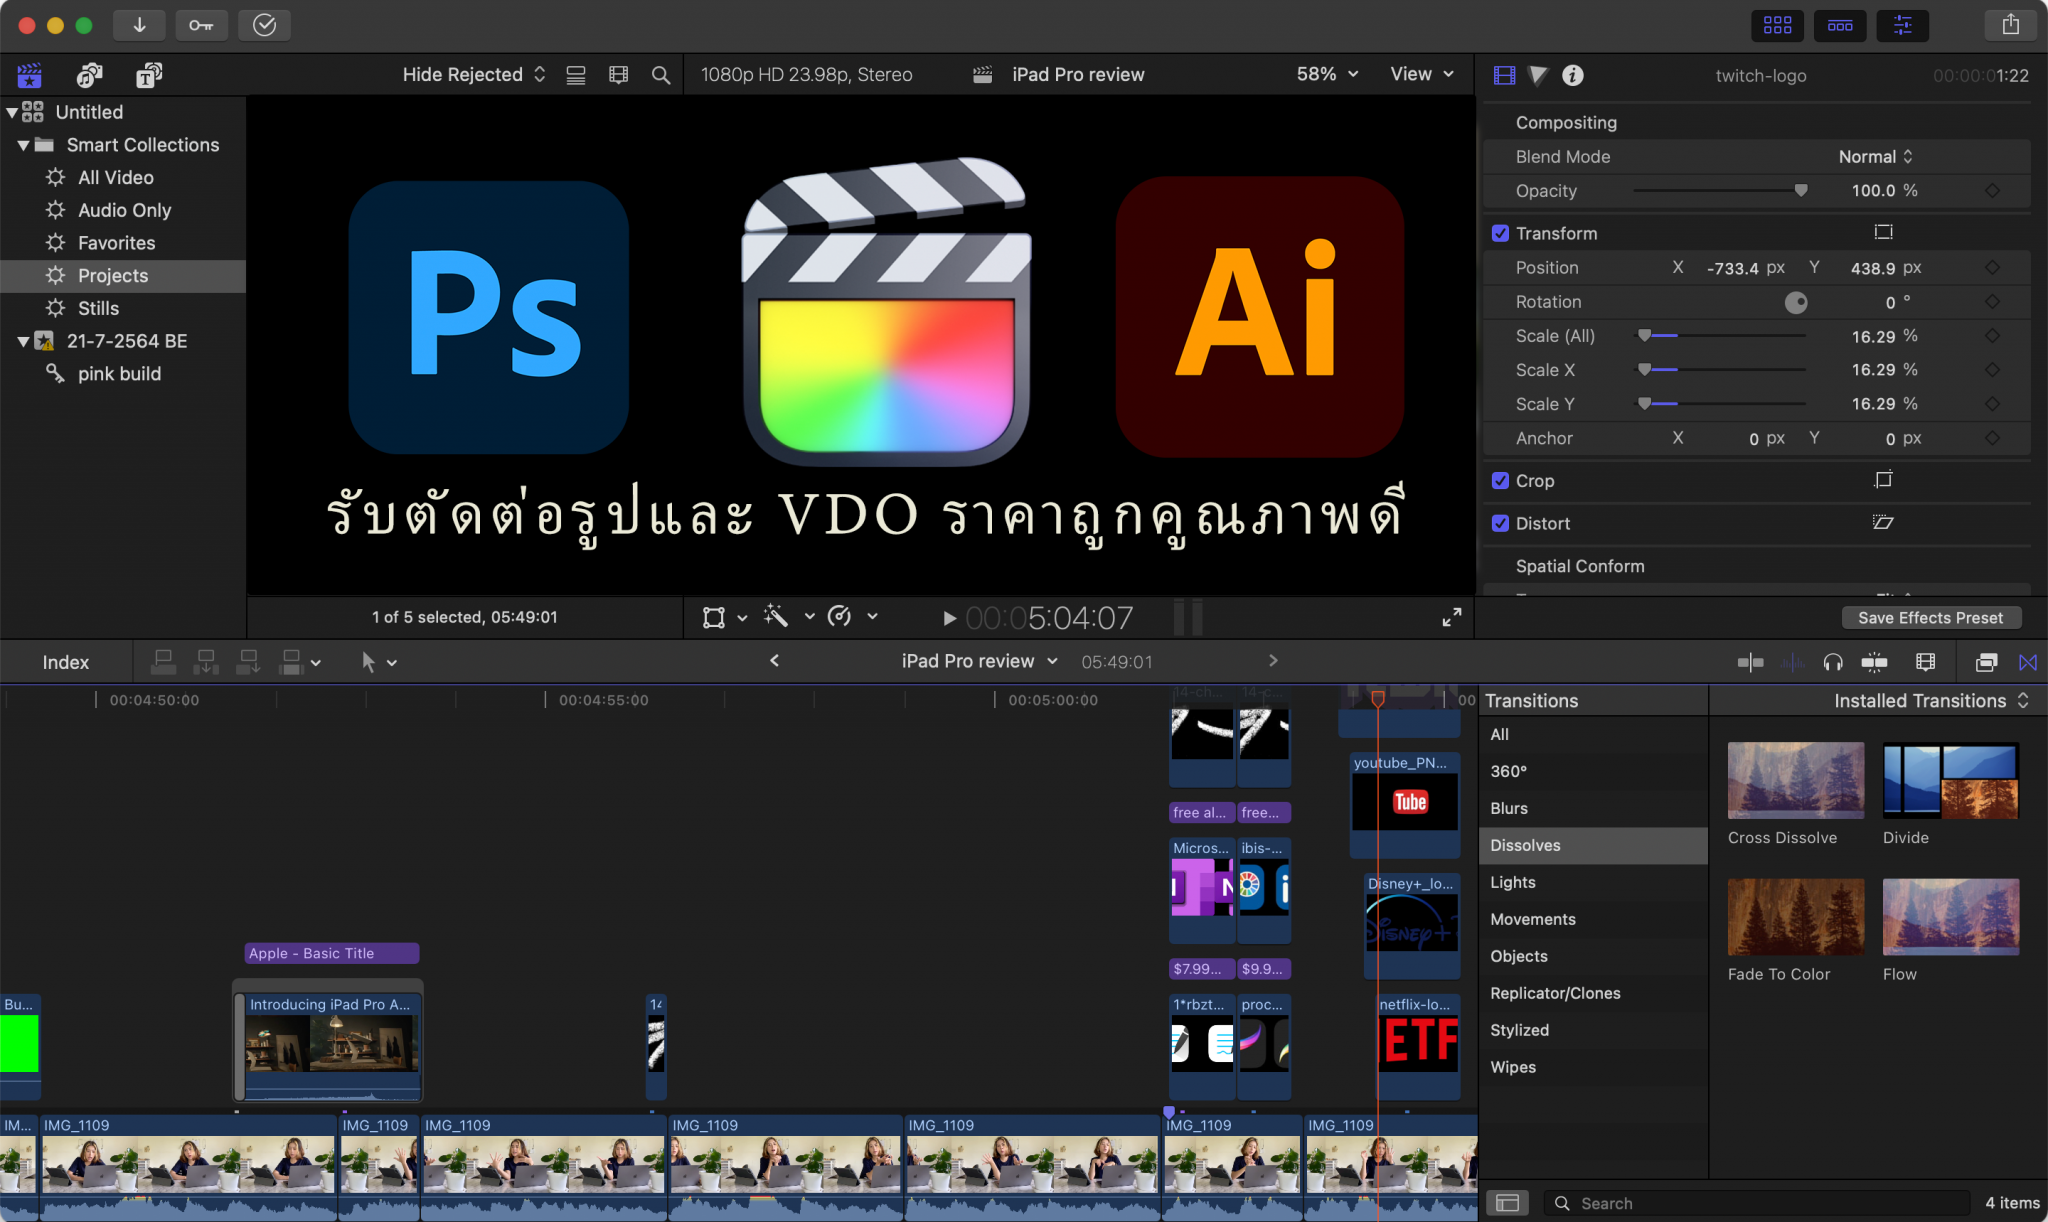Toggle the browser layout icon
The width and height of the screenshot is (2048, 1222).
point(1777,25)
